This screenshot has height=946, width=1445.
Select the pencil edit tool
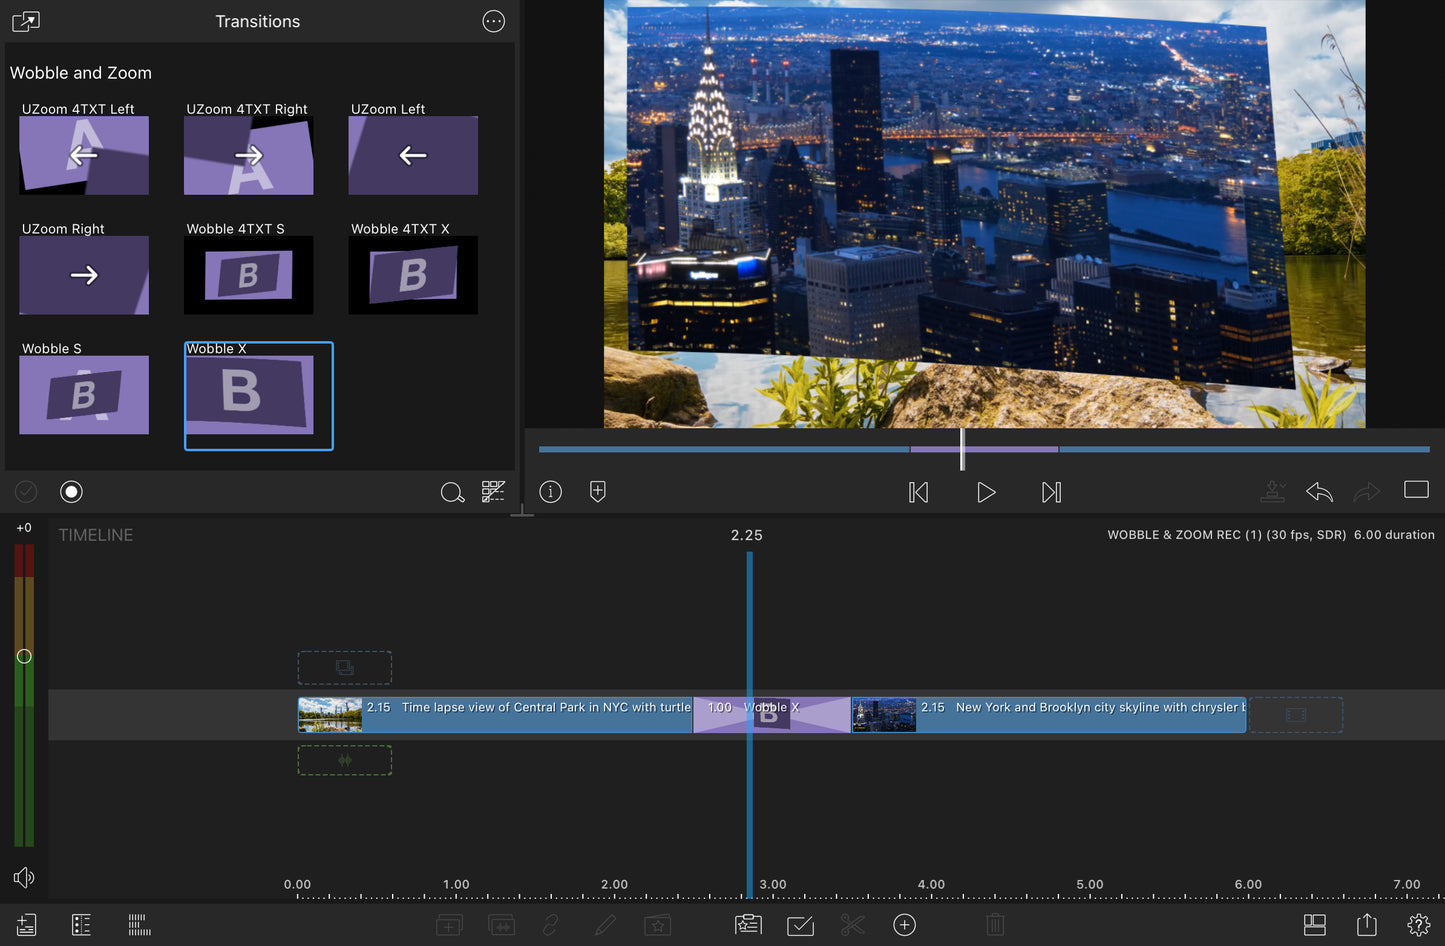[x=604, y=925]
